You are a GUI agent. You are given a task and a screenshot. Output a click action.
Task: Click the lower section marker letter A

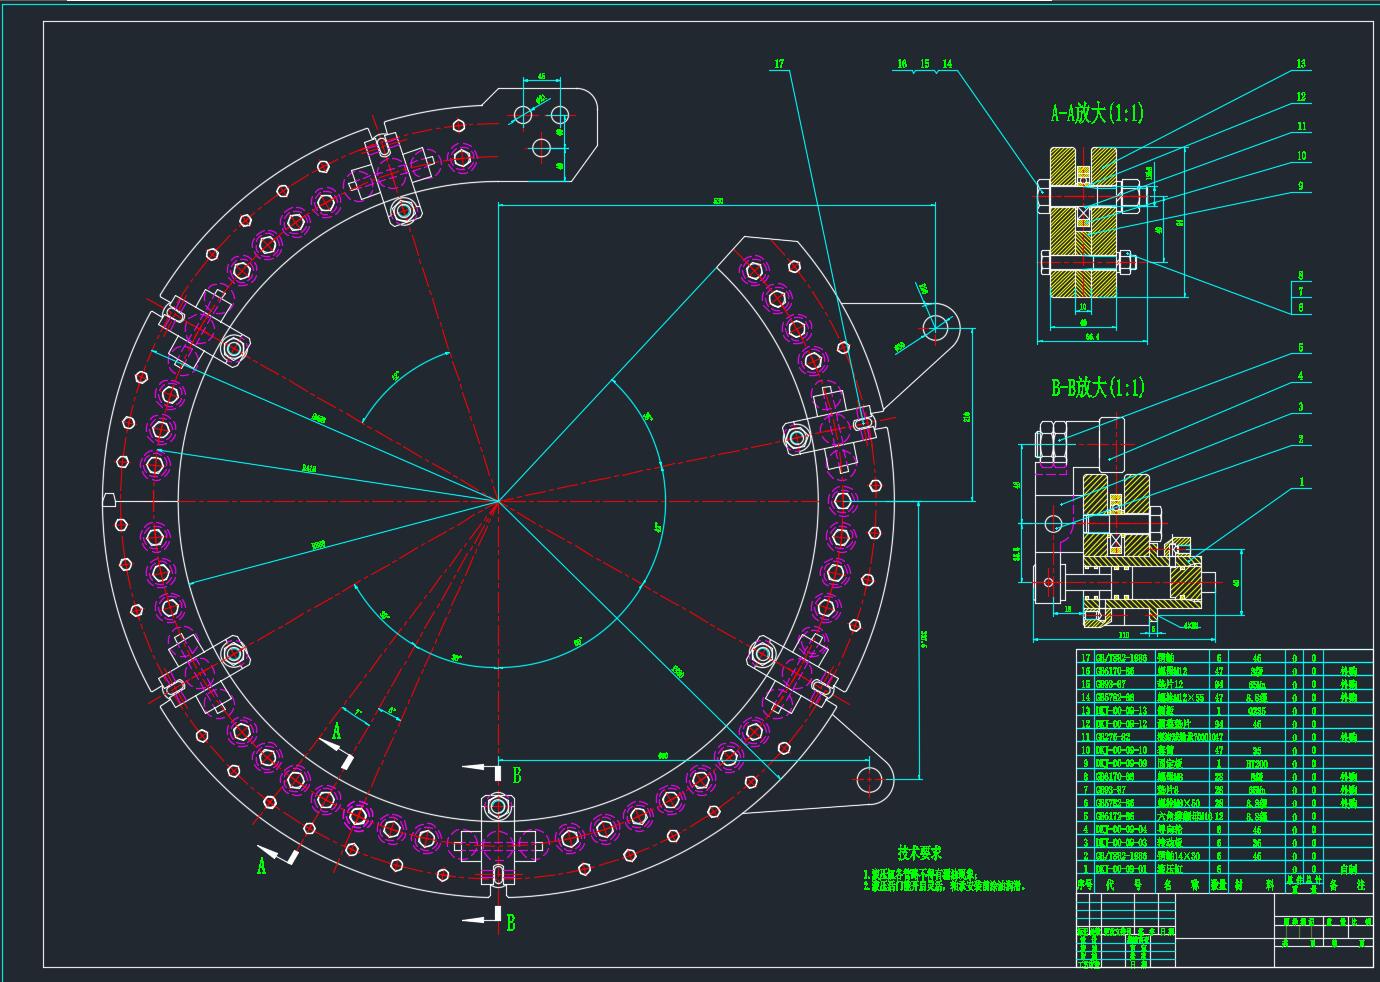[262, 866]
